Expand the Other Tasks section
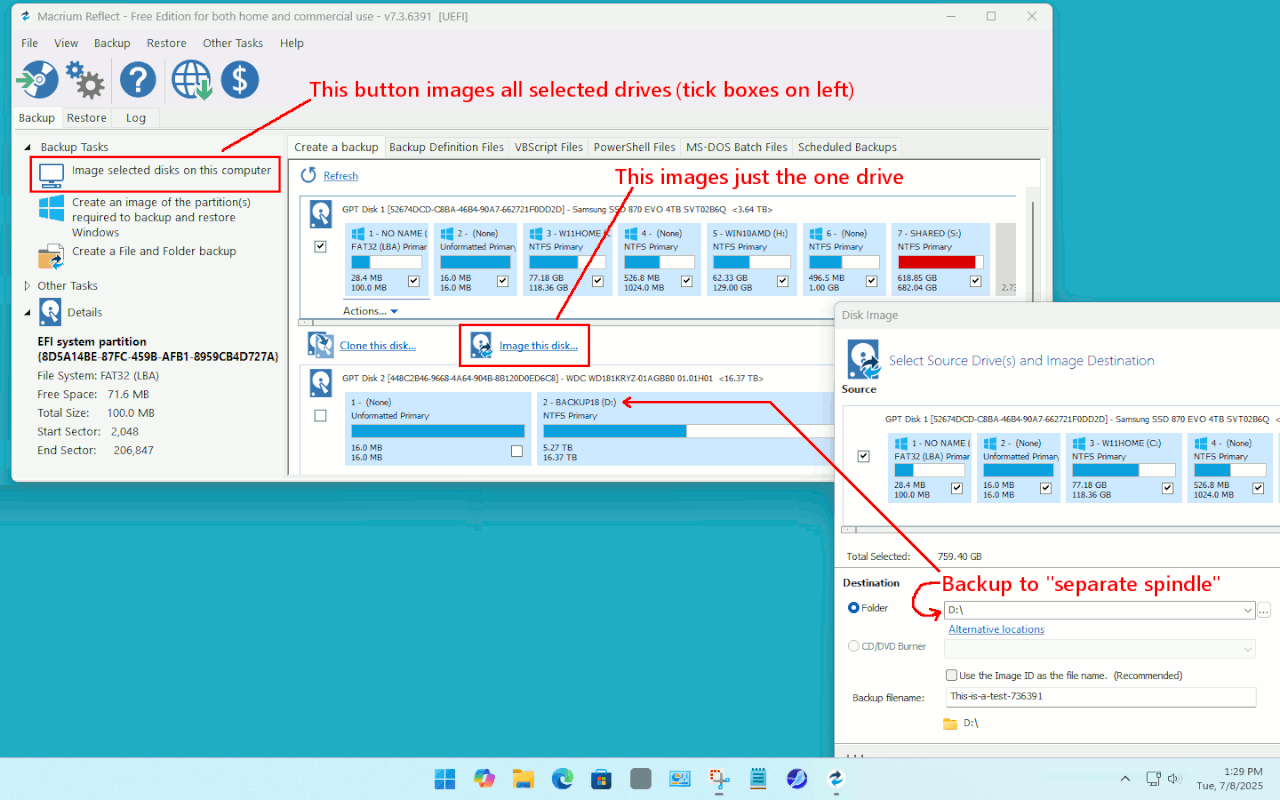This screenshot has width=1280, height=800. pos(28,286)
